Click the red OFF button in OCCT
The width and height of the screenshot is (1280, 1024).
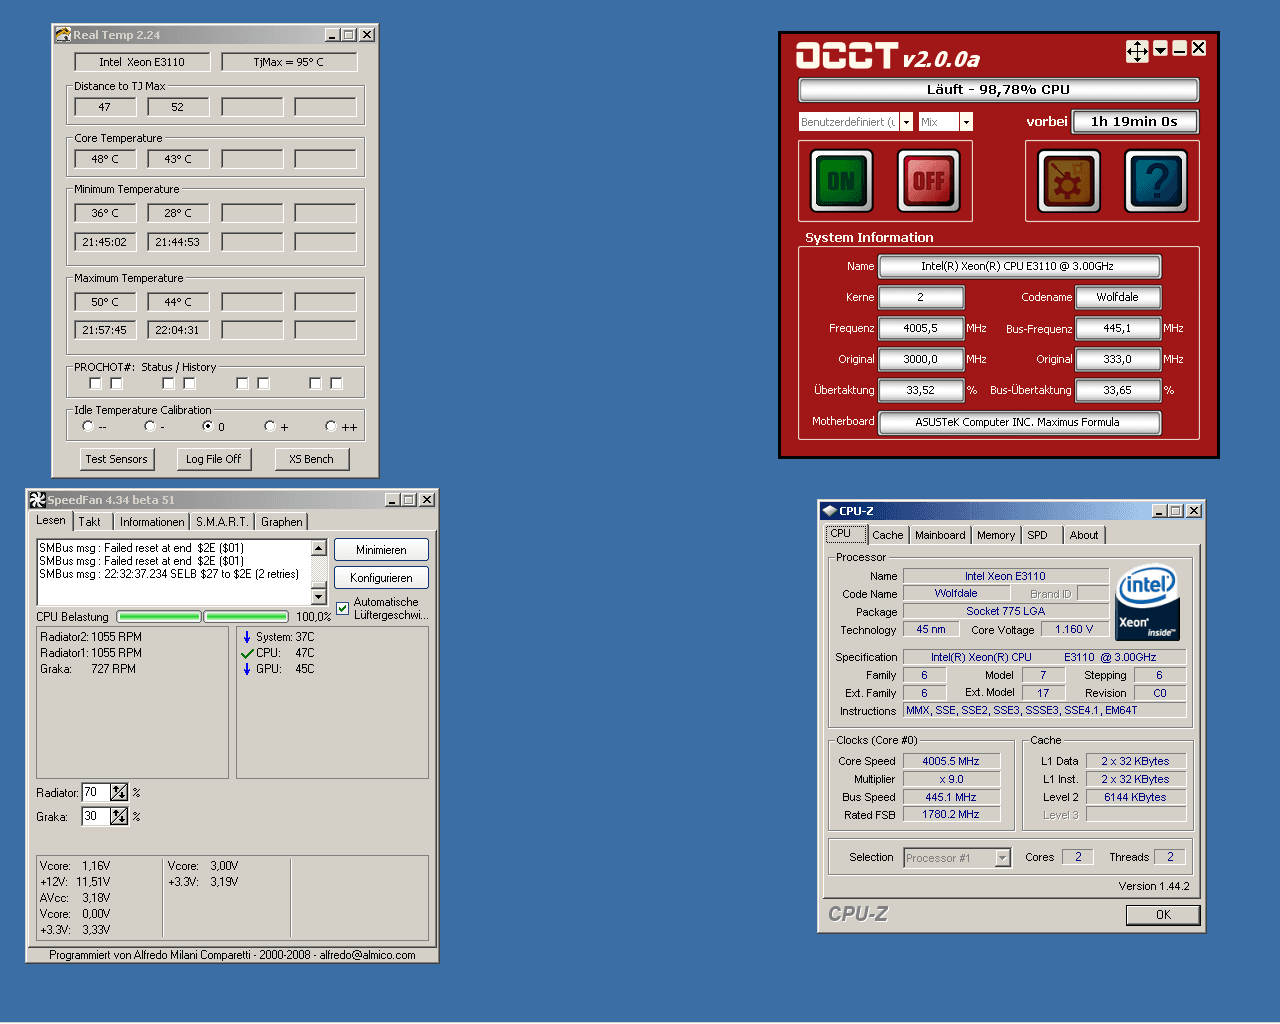928,181
